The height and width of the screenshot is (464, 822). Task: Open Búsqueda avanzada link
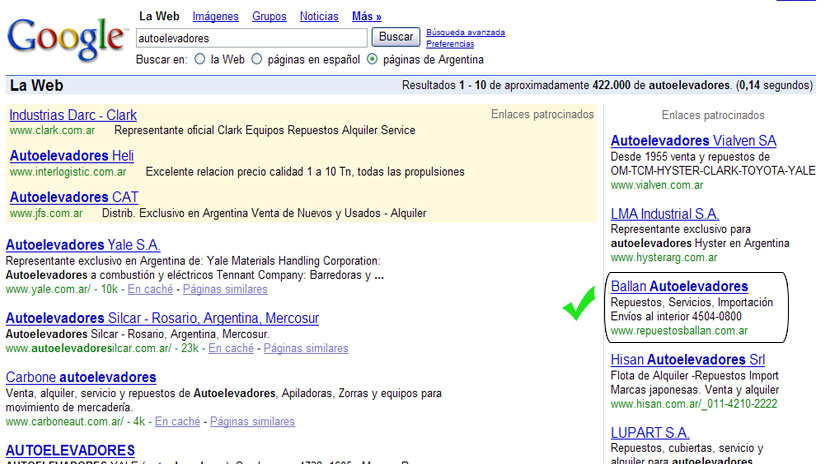pyautogui.click(x=466, y=33)
